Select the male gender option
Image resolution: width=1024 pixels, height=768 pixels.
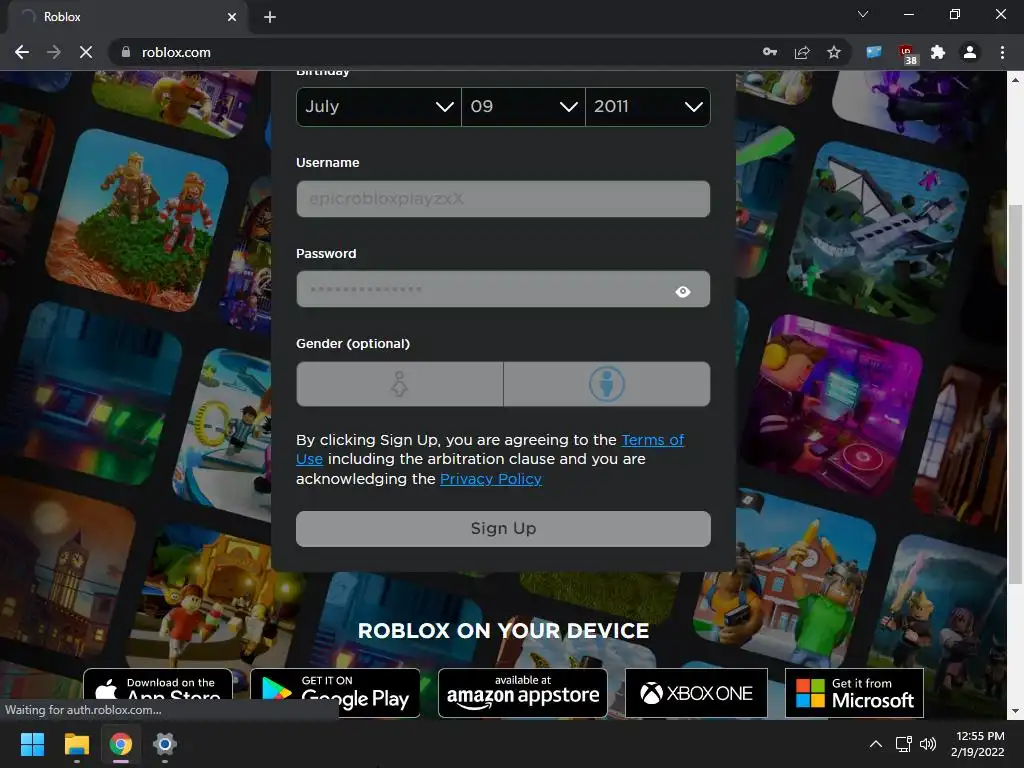[607, 384]
